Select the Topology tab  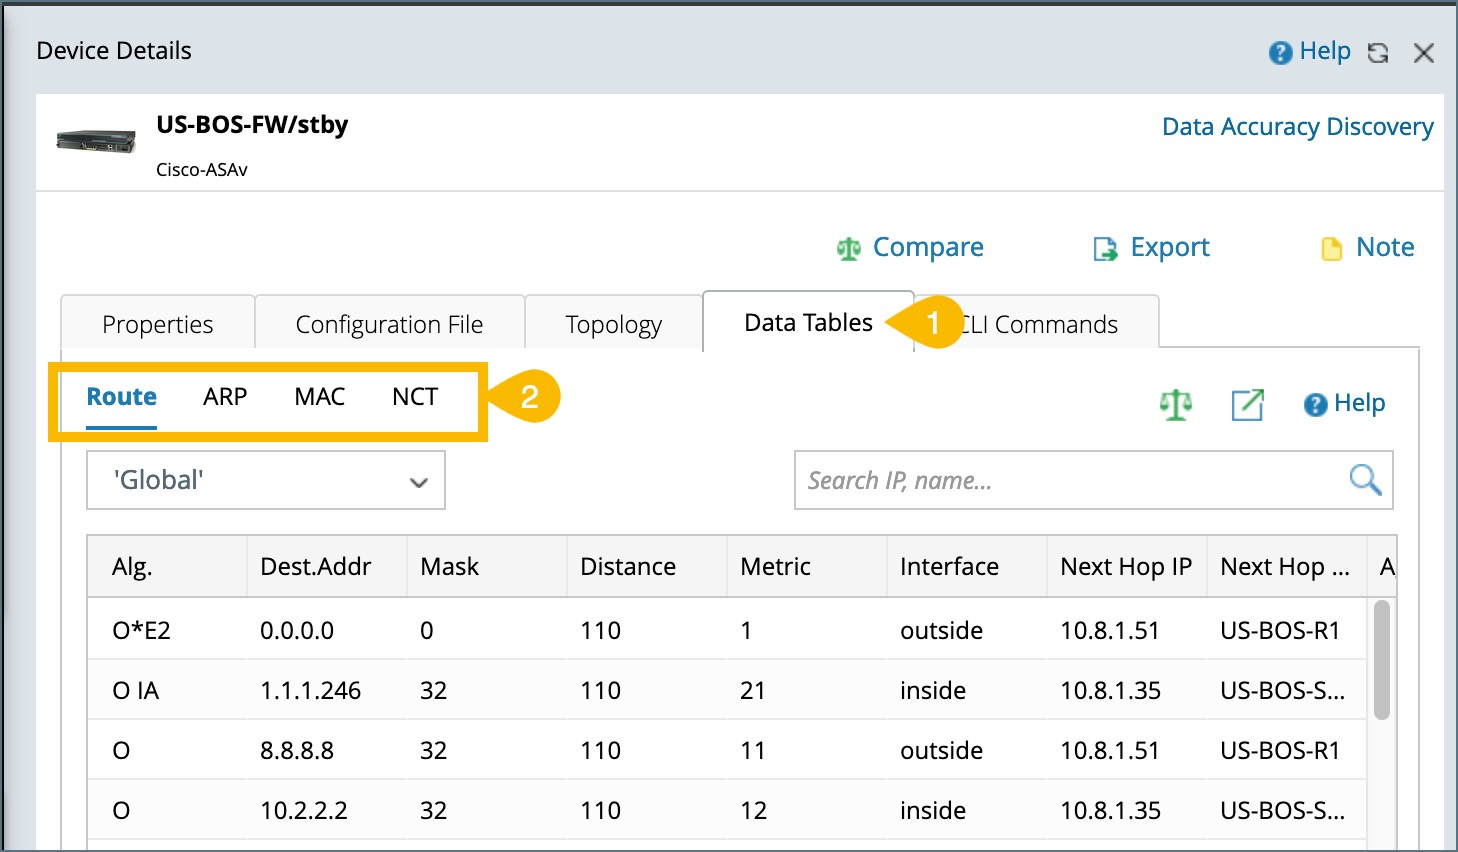click(x=613, y=324)
